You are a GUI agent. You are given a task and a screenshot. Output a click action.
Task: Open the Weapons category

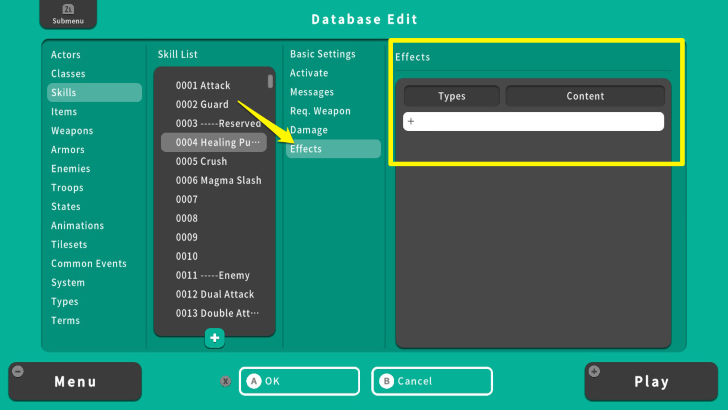click(72, 131)
